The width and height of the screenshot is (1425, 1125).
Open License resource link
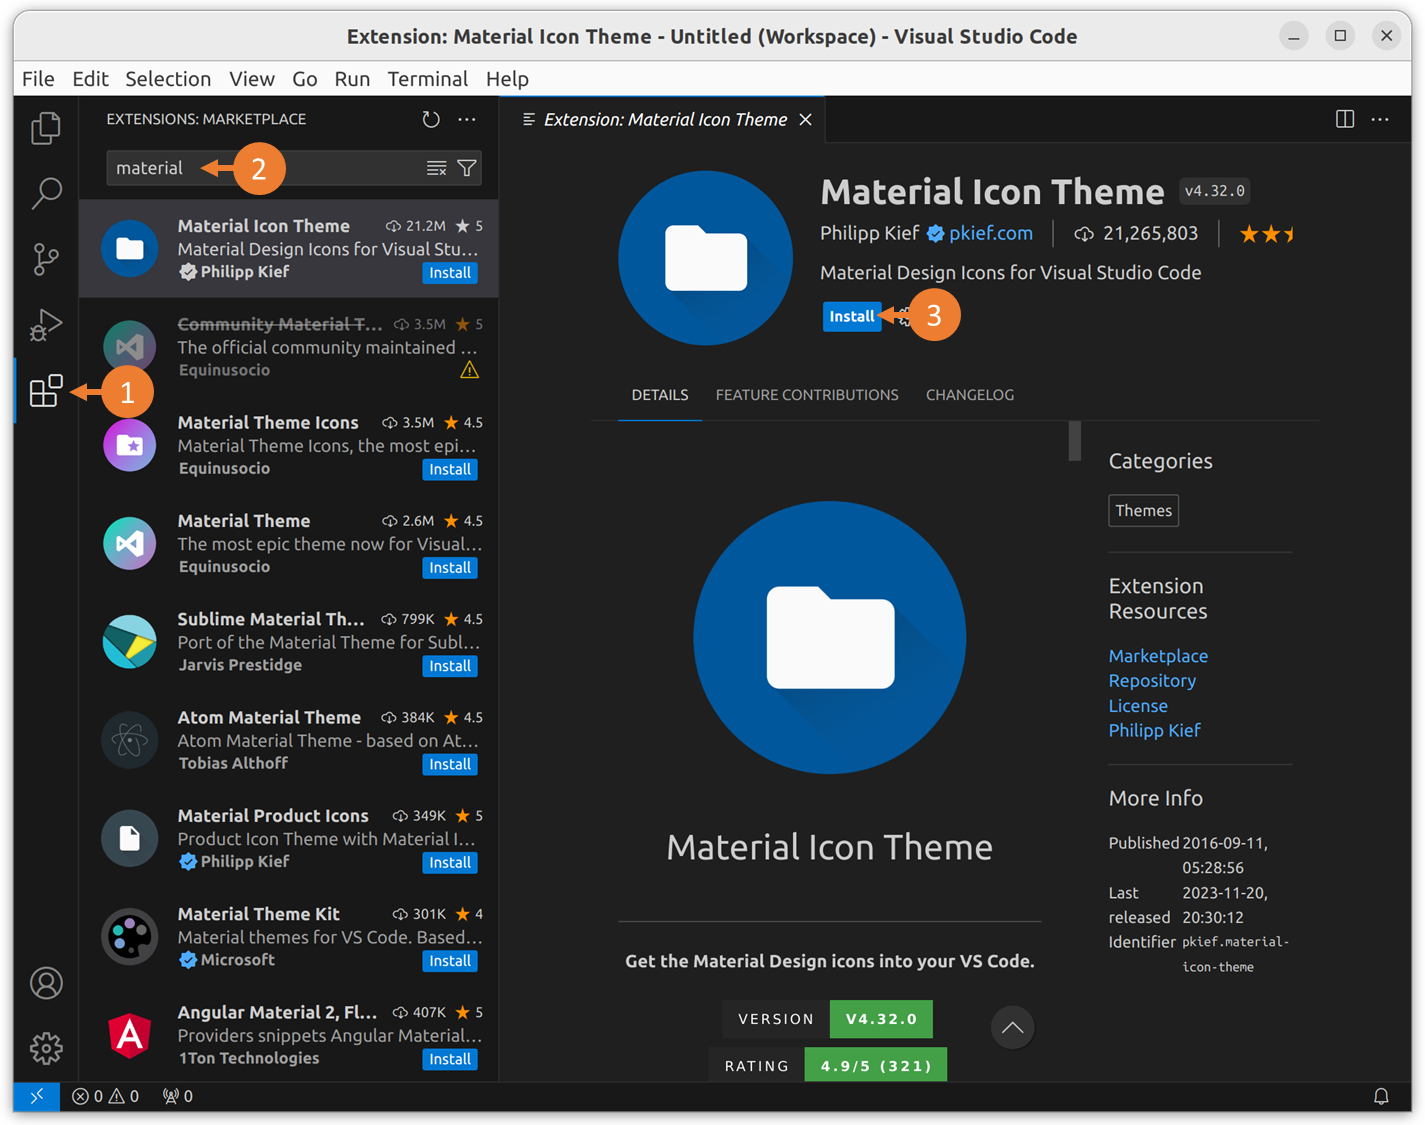pos(1138,706)
